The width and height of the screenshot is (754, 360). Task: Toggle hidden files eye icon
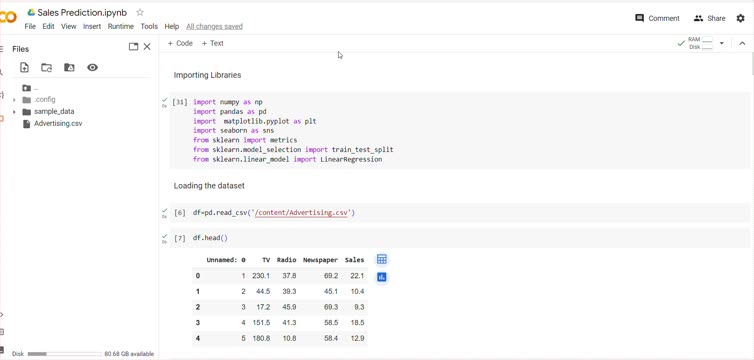92,68
